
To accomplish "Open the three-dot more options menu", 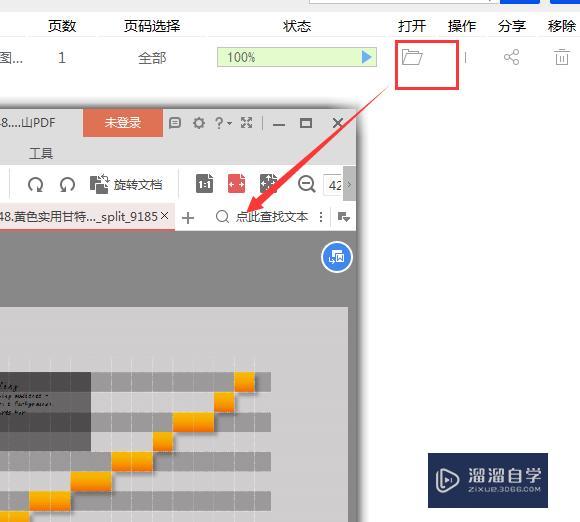I will pos(321,217).
